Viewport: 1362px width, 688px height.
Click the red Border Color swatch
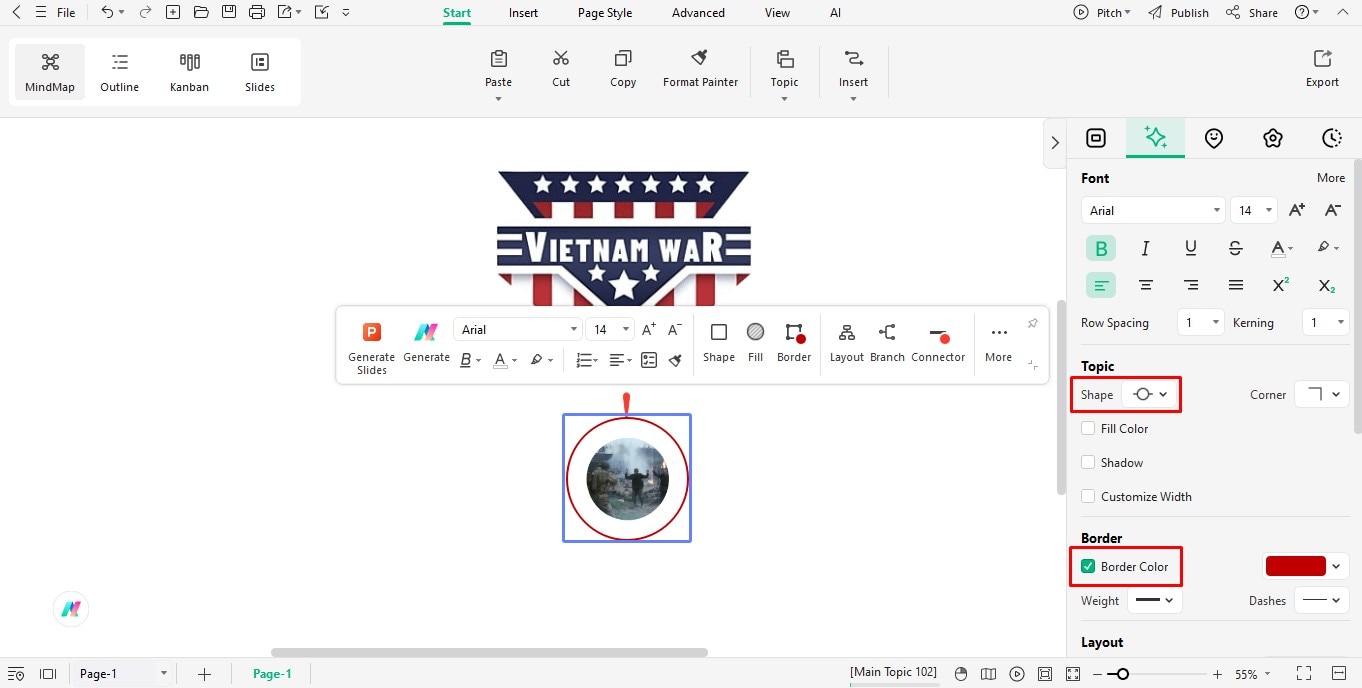[x=1295, y=566]
